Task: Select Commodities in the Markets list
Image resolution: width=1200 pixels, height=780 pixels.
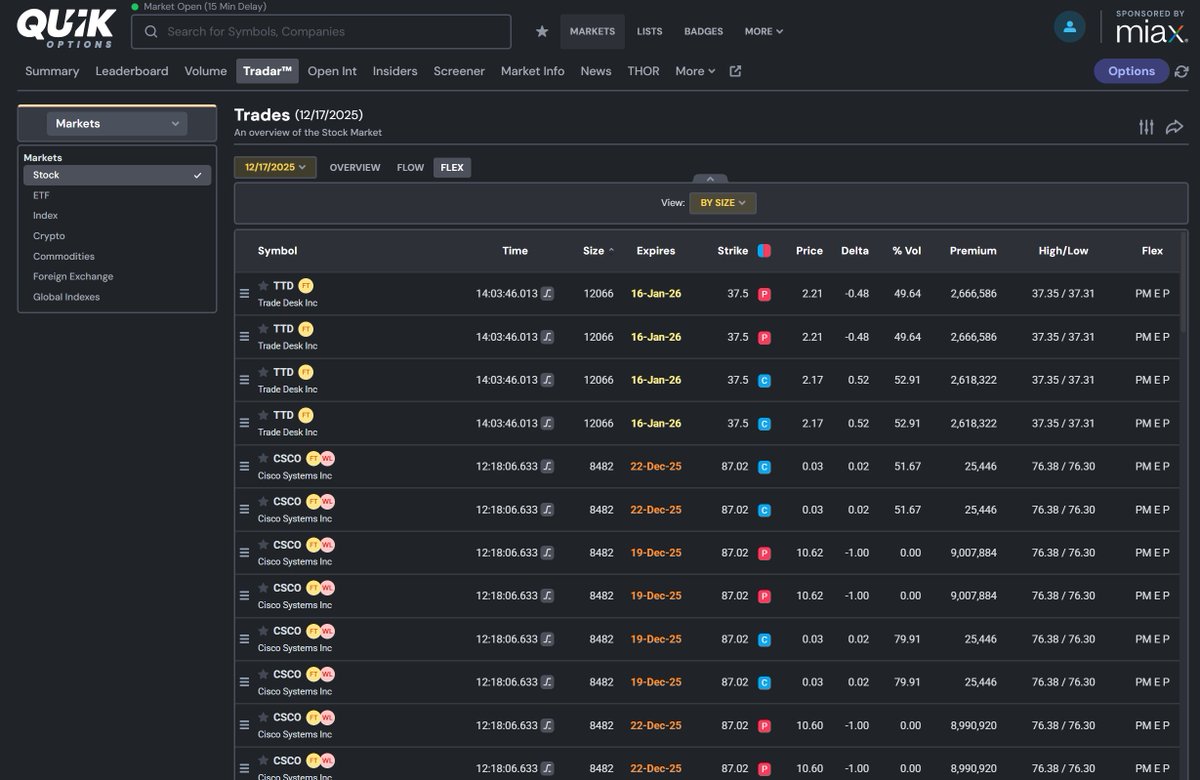Action: 117,256
